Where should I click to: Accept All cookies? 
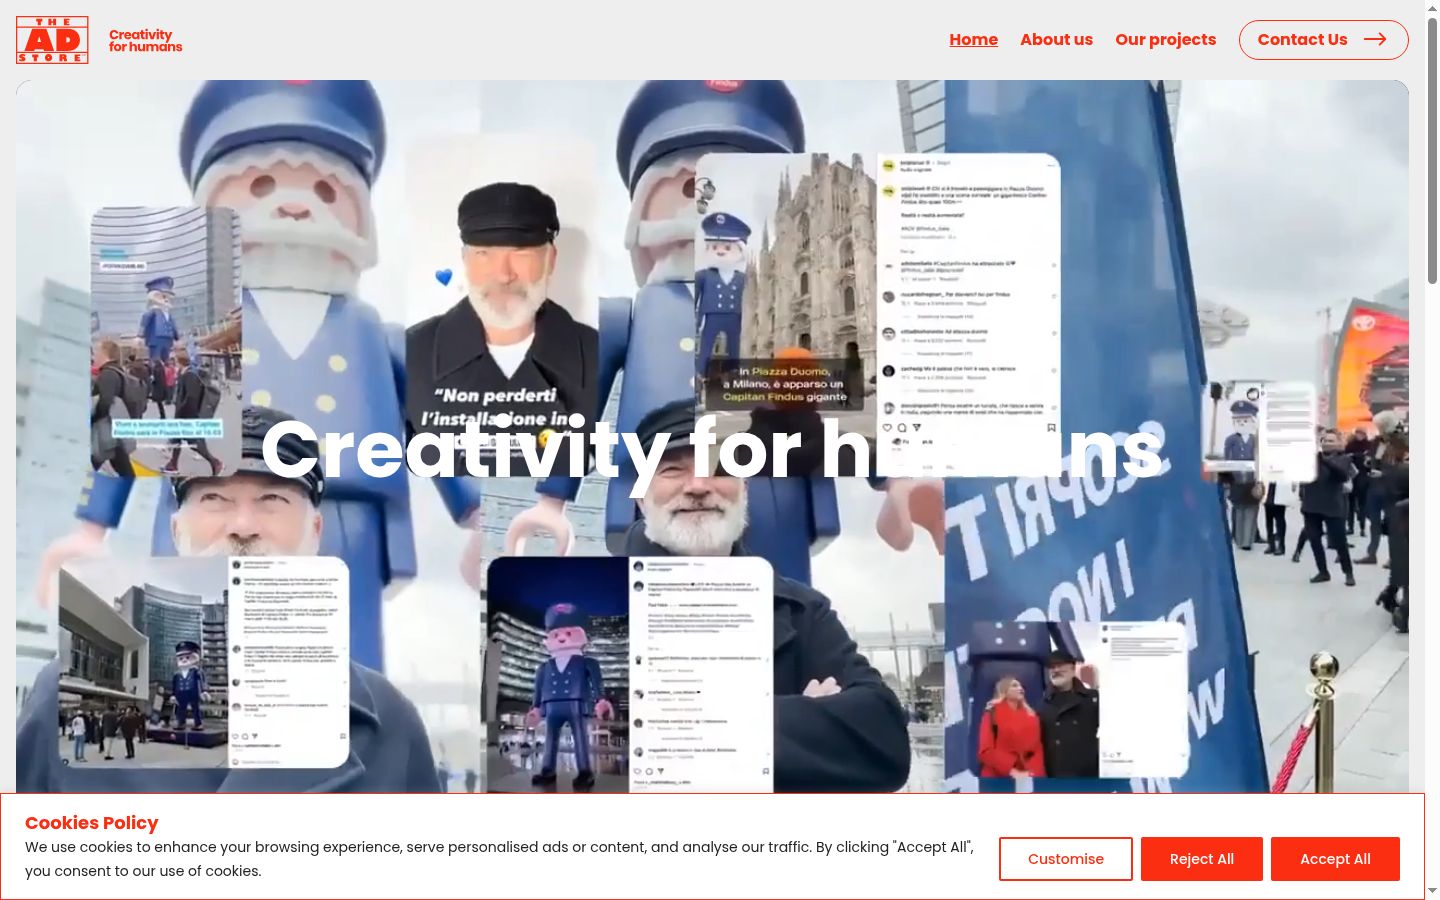click(x=1335, y=859)
